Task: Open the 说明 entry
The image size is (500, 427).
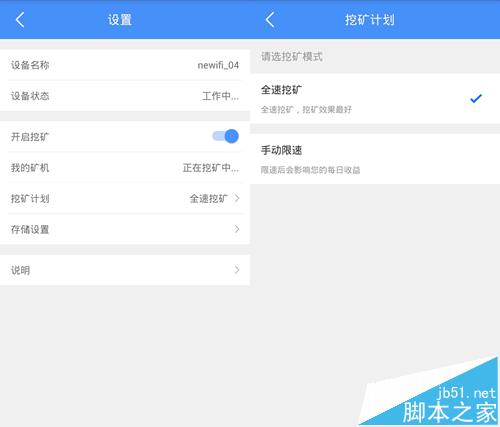Action: [x=125, y=270]
